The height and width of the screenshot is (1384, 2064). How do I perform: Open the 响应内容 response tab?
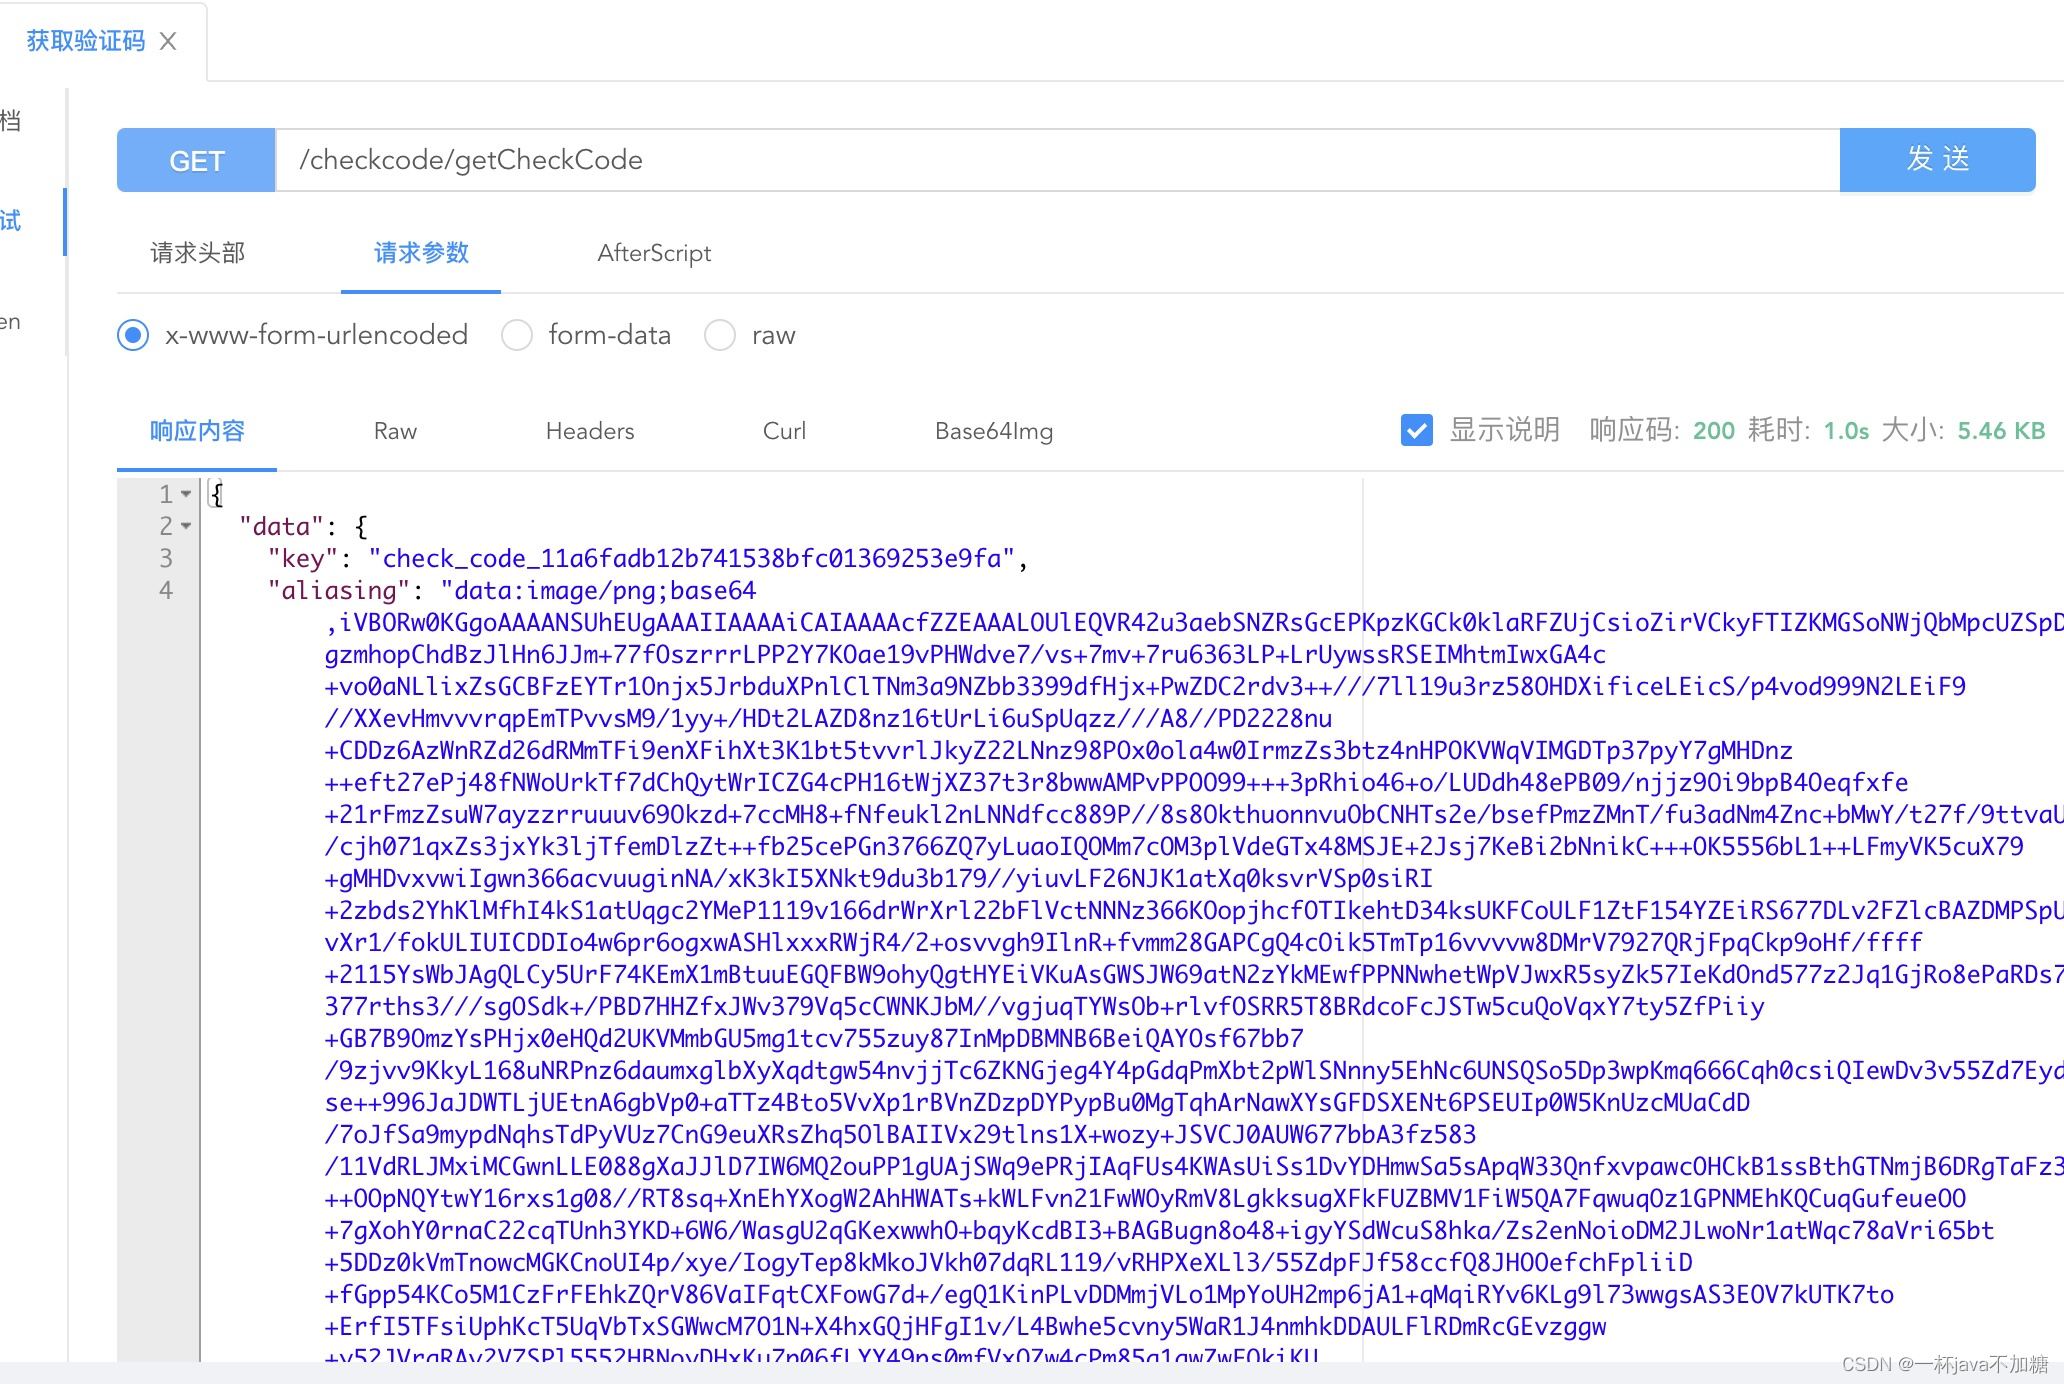[x=197, y=431]
